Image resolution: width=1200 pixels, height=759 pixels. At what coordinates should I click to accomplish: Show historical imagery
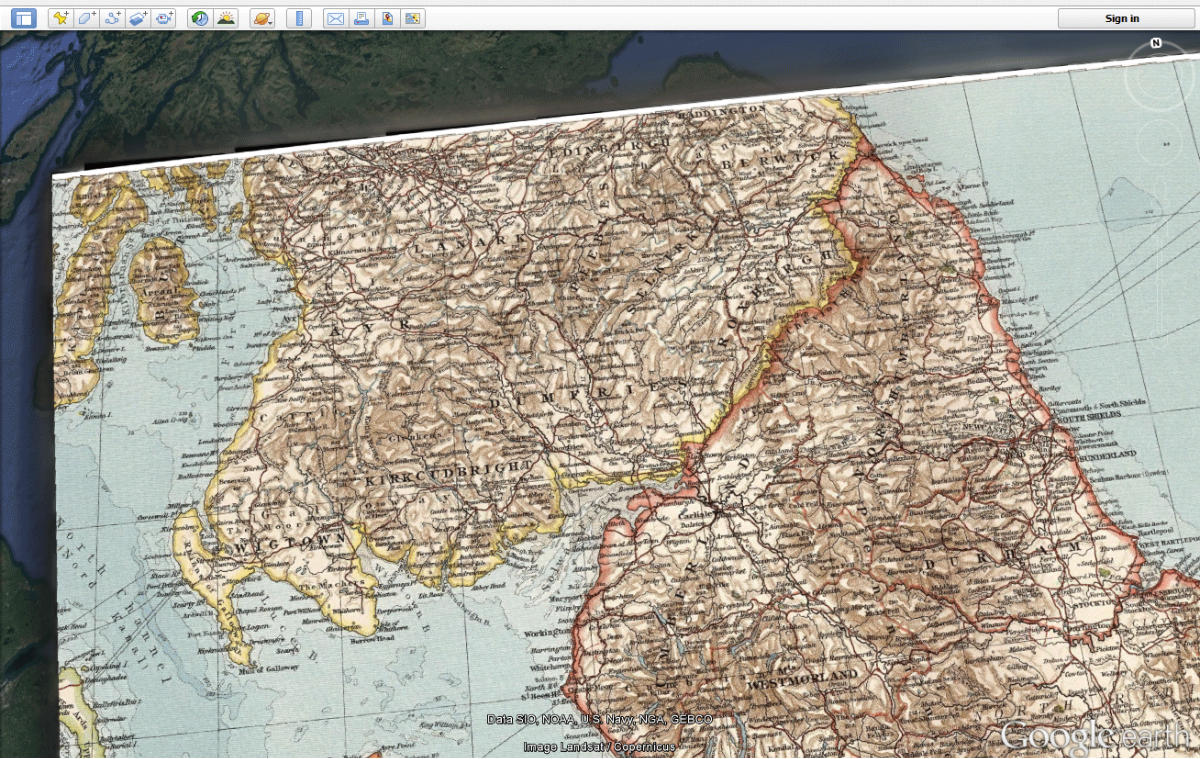(x=200, y=18)
